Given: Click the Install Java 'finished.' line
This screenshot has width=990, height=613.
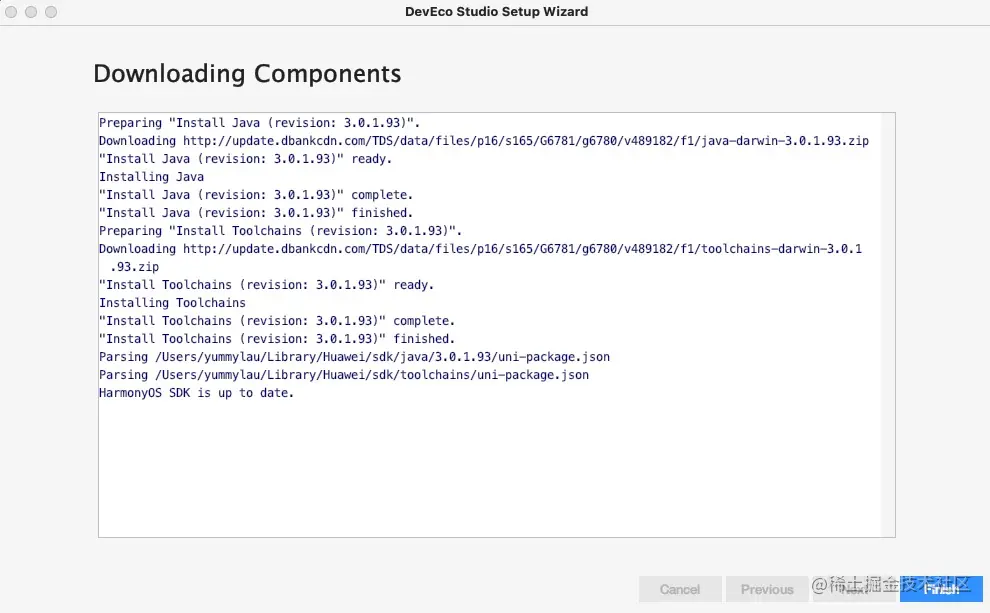Looking at the screenshot, I should coord(256,213).
